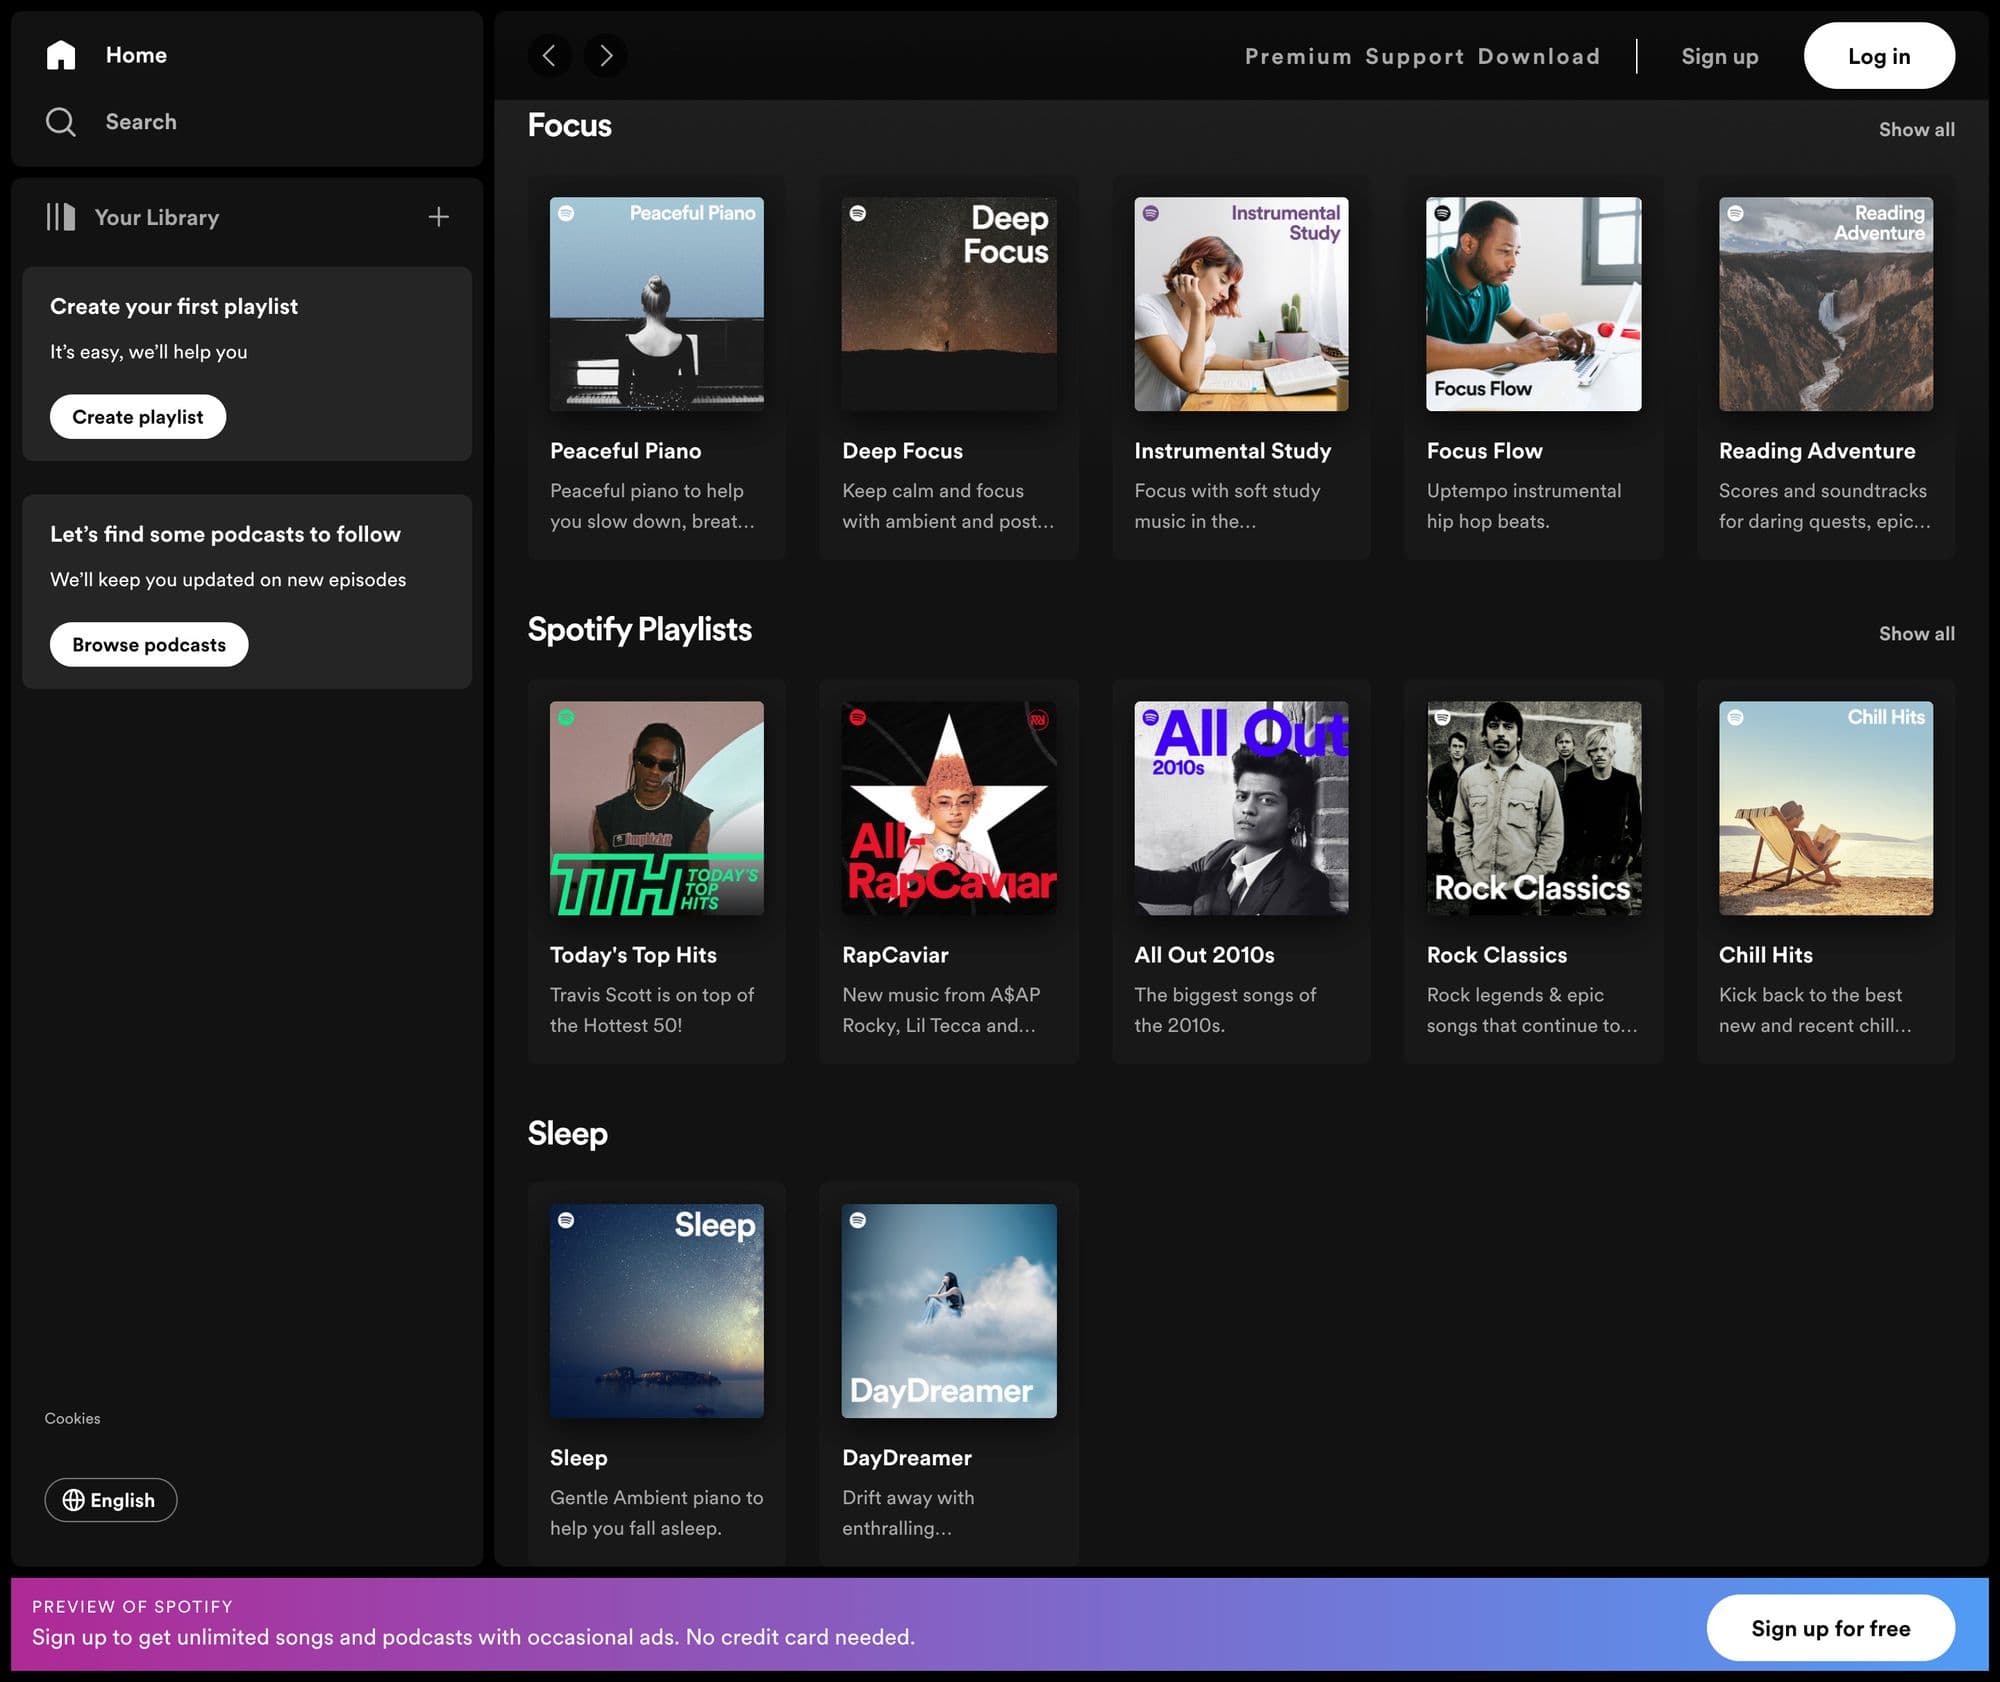Open the English language selector
The height and width of the screenshot is (1682, 2000).
tap(110, 1500)
